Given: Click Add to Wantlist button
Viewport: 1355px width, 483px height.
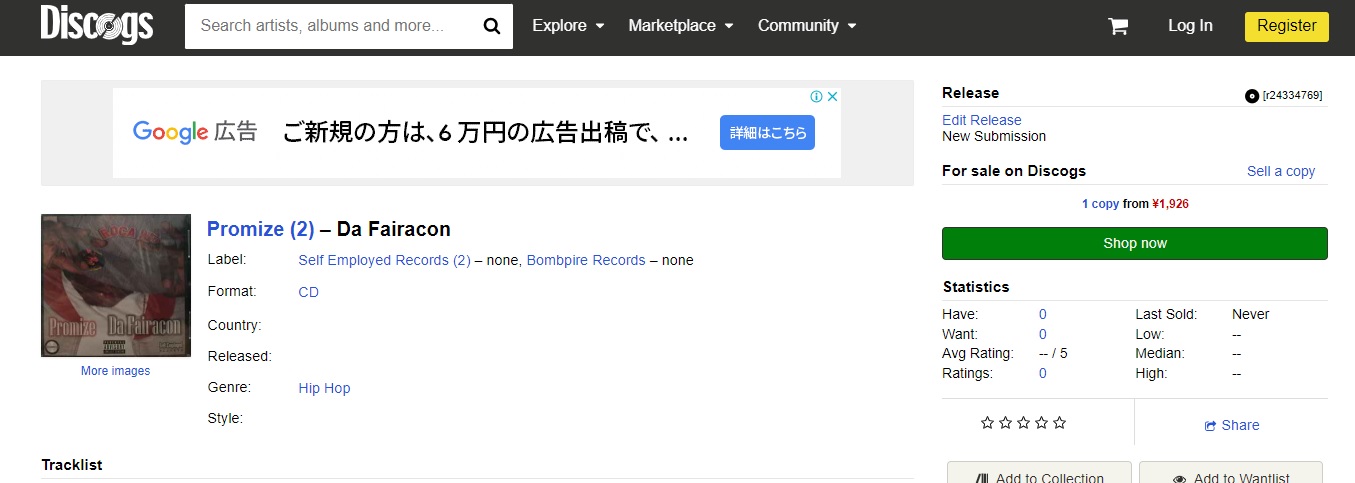Looking at the screenshot, I should coord(1231,473).
